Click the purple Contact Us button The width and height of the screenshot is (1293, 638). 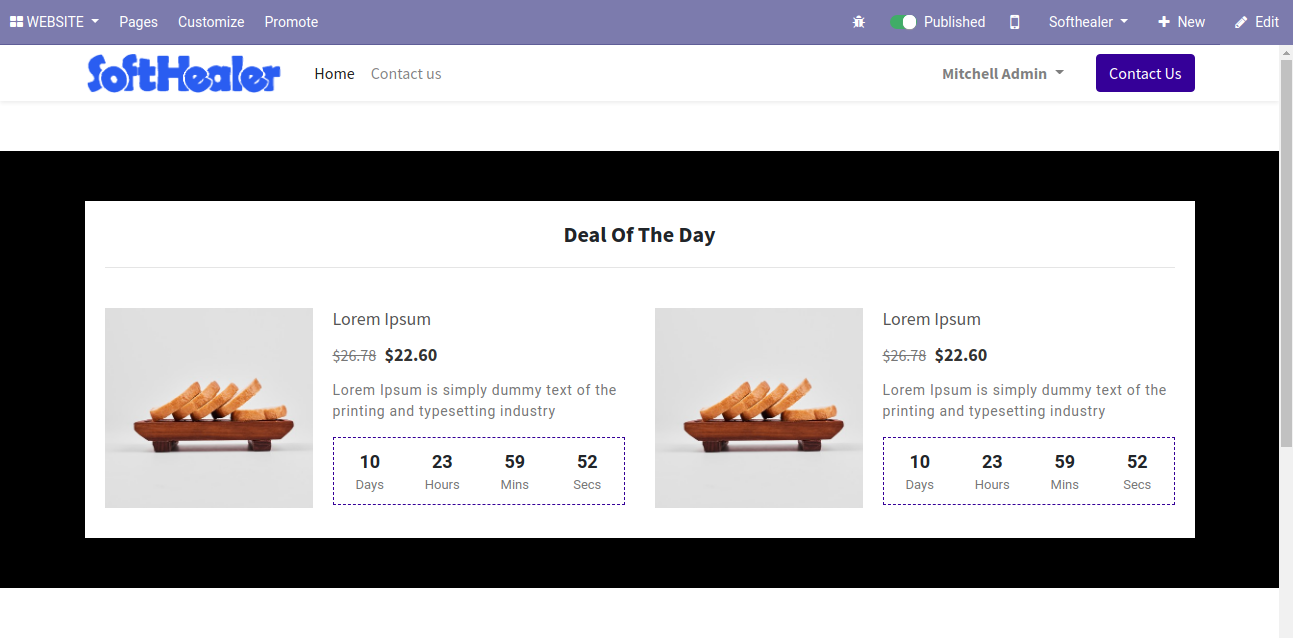click(1145, 74)
